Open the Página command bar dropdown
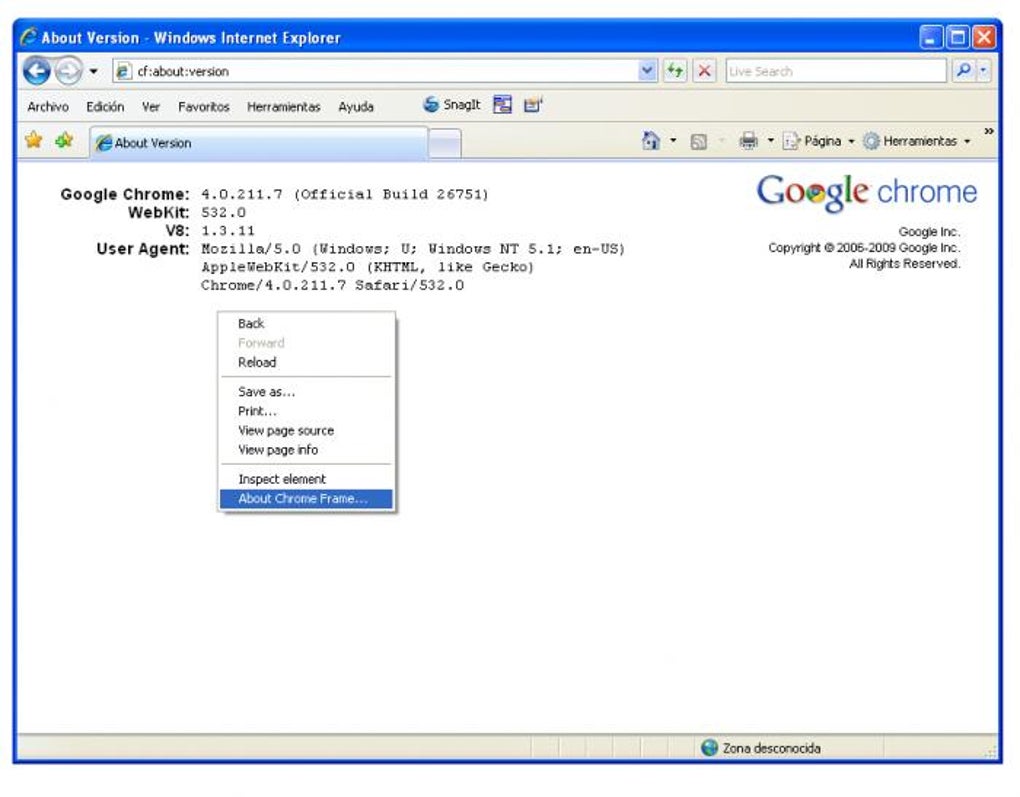 [818, 141]
